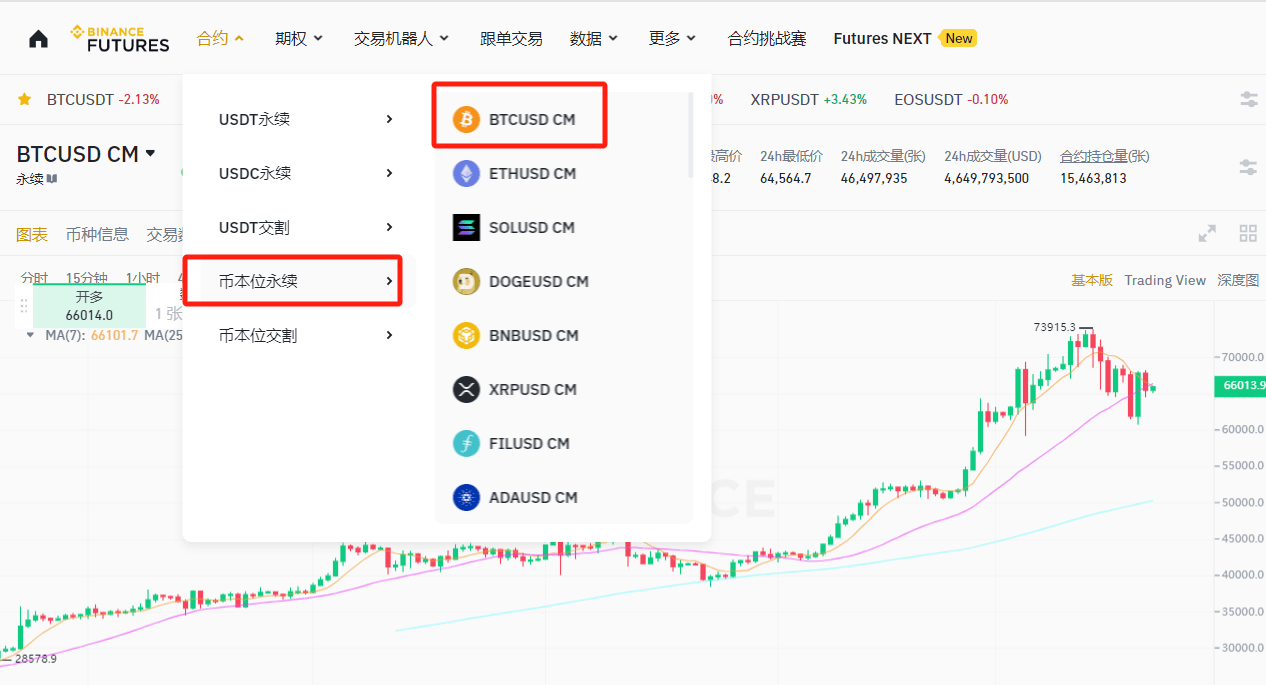Image resolution: width=1266 pixels, height=685 pixels.
Task: Select the 分时 interval
Action: coord(33,278)
